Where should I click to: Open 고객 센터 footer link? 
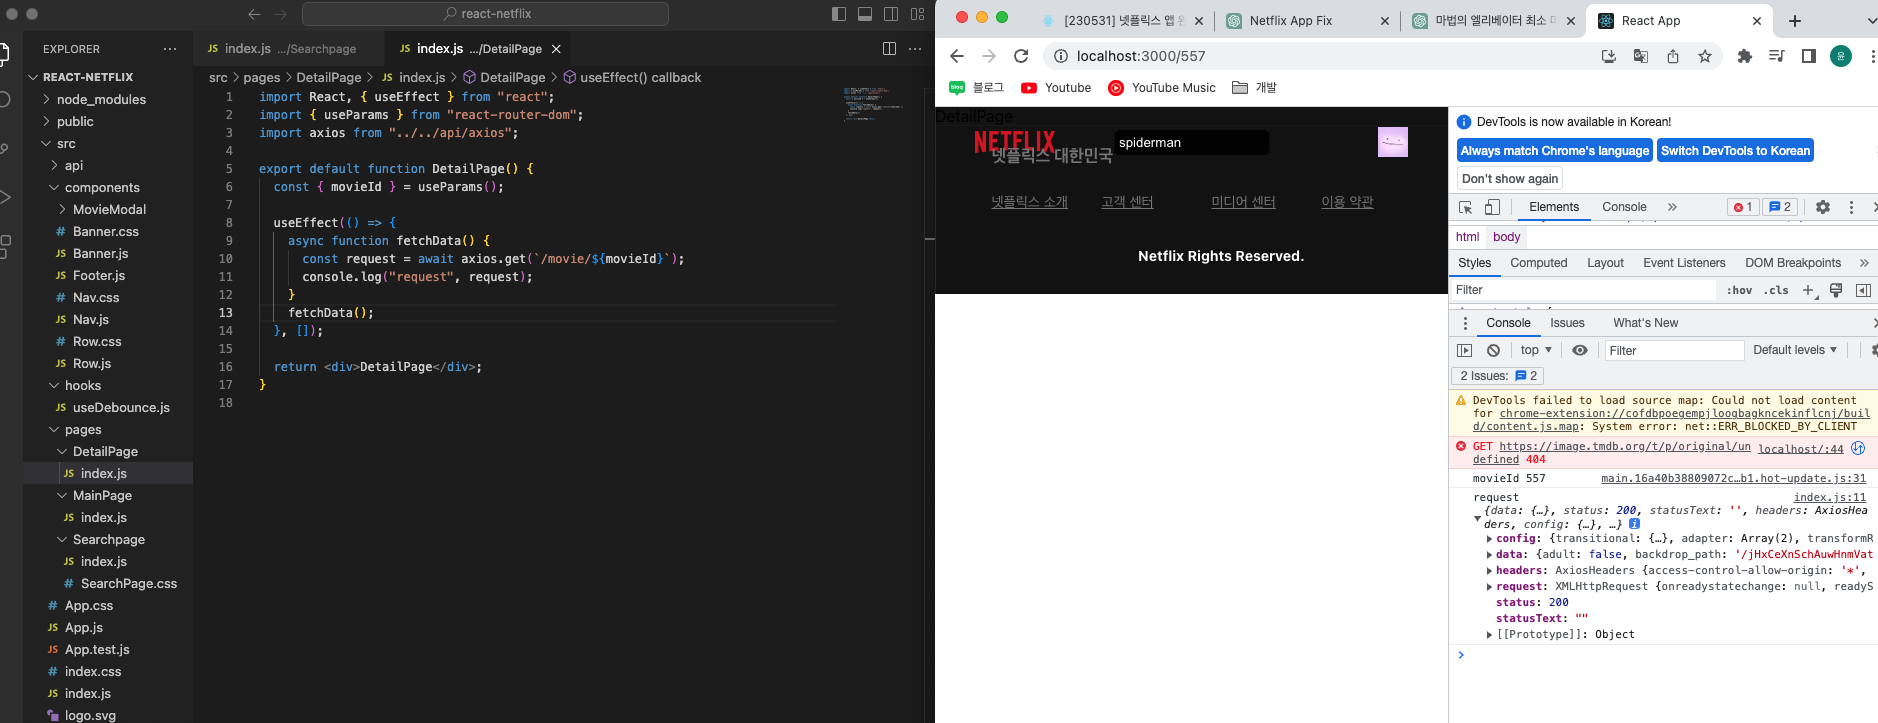[1127, 202]
